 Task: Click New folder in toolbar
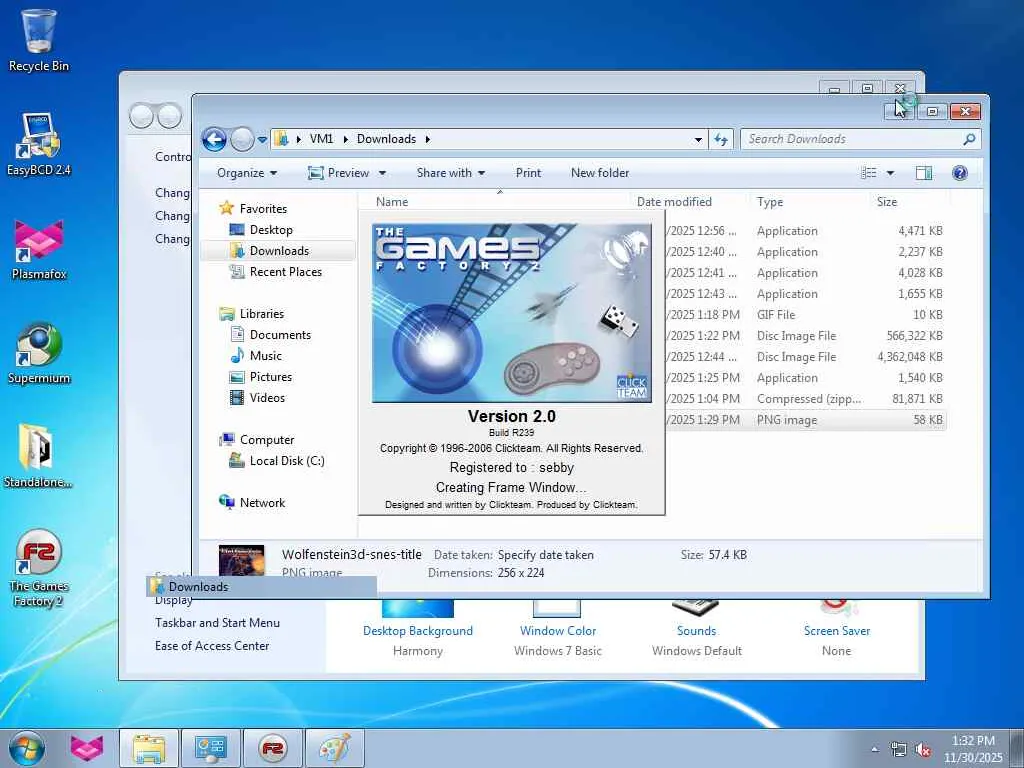point(600,173)
